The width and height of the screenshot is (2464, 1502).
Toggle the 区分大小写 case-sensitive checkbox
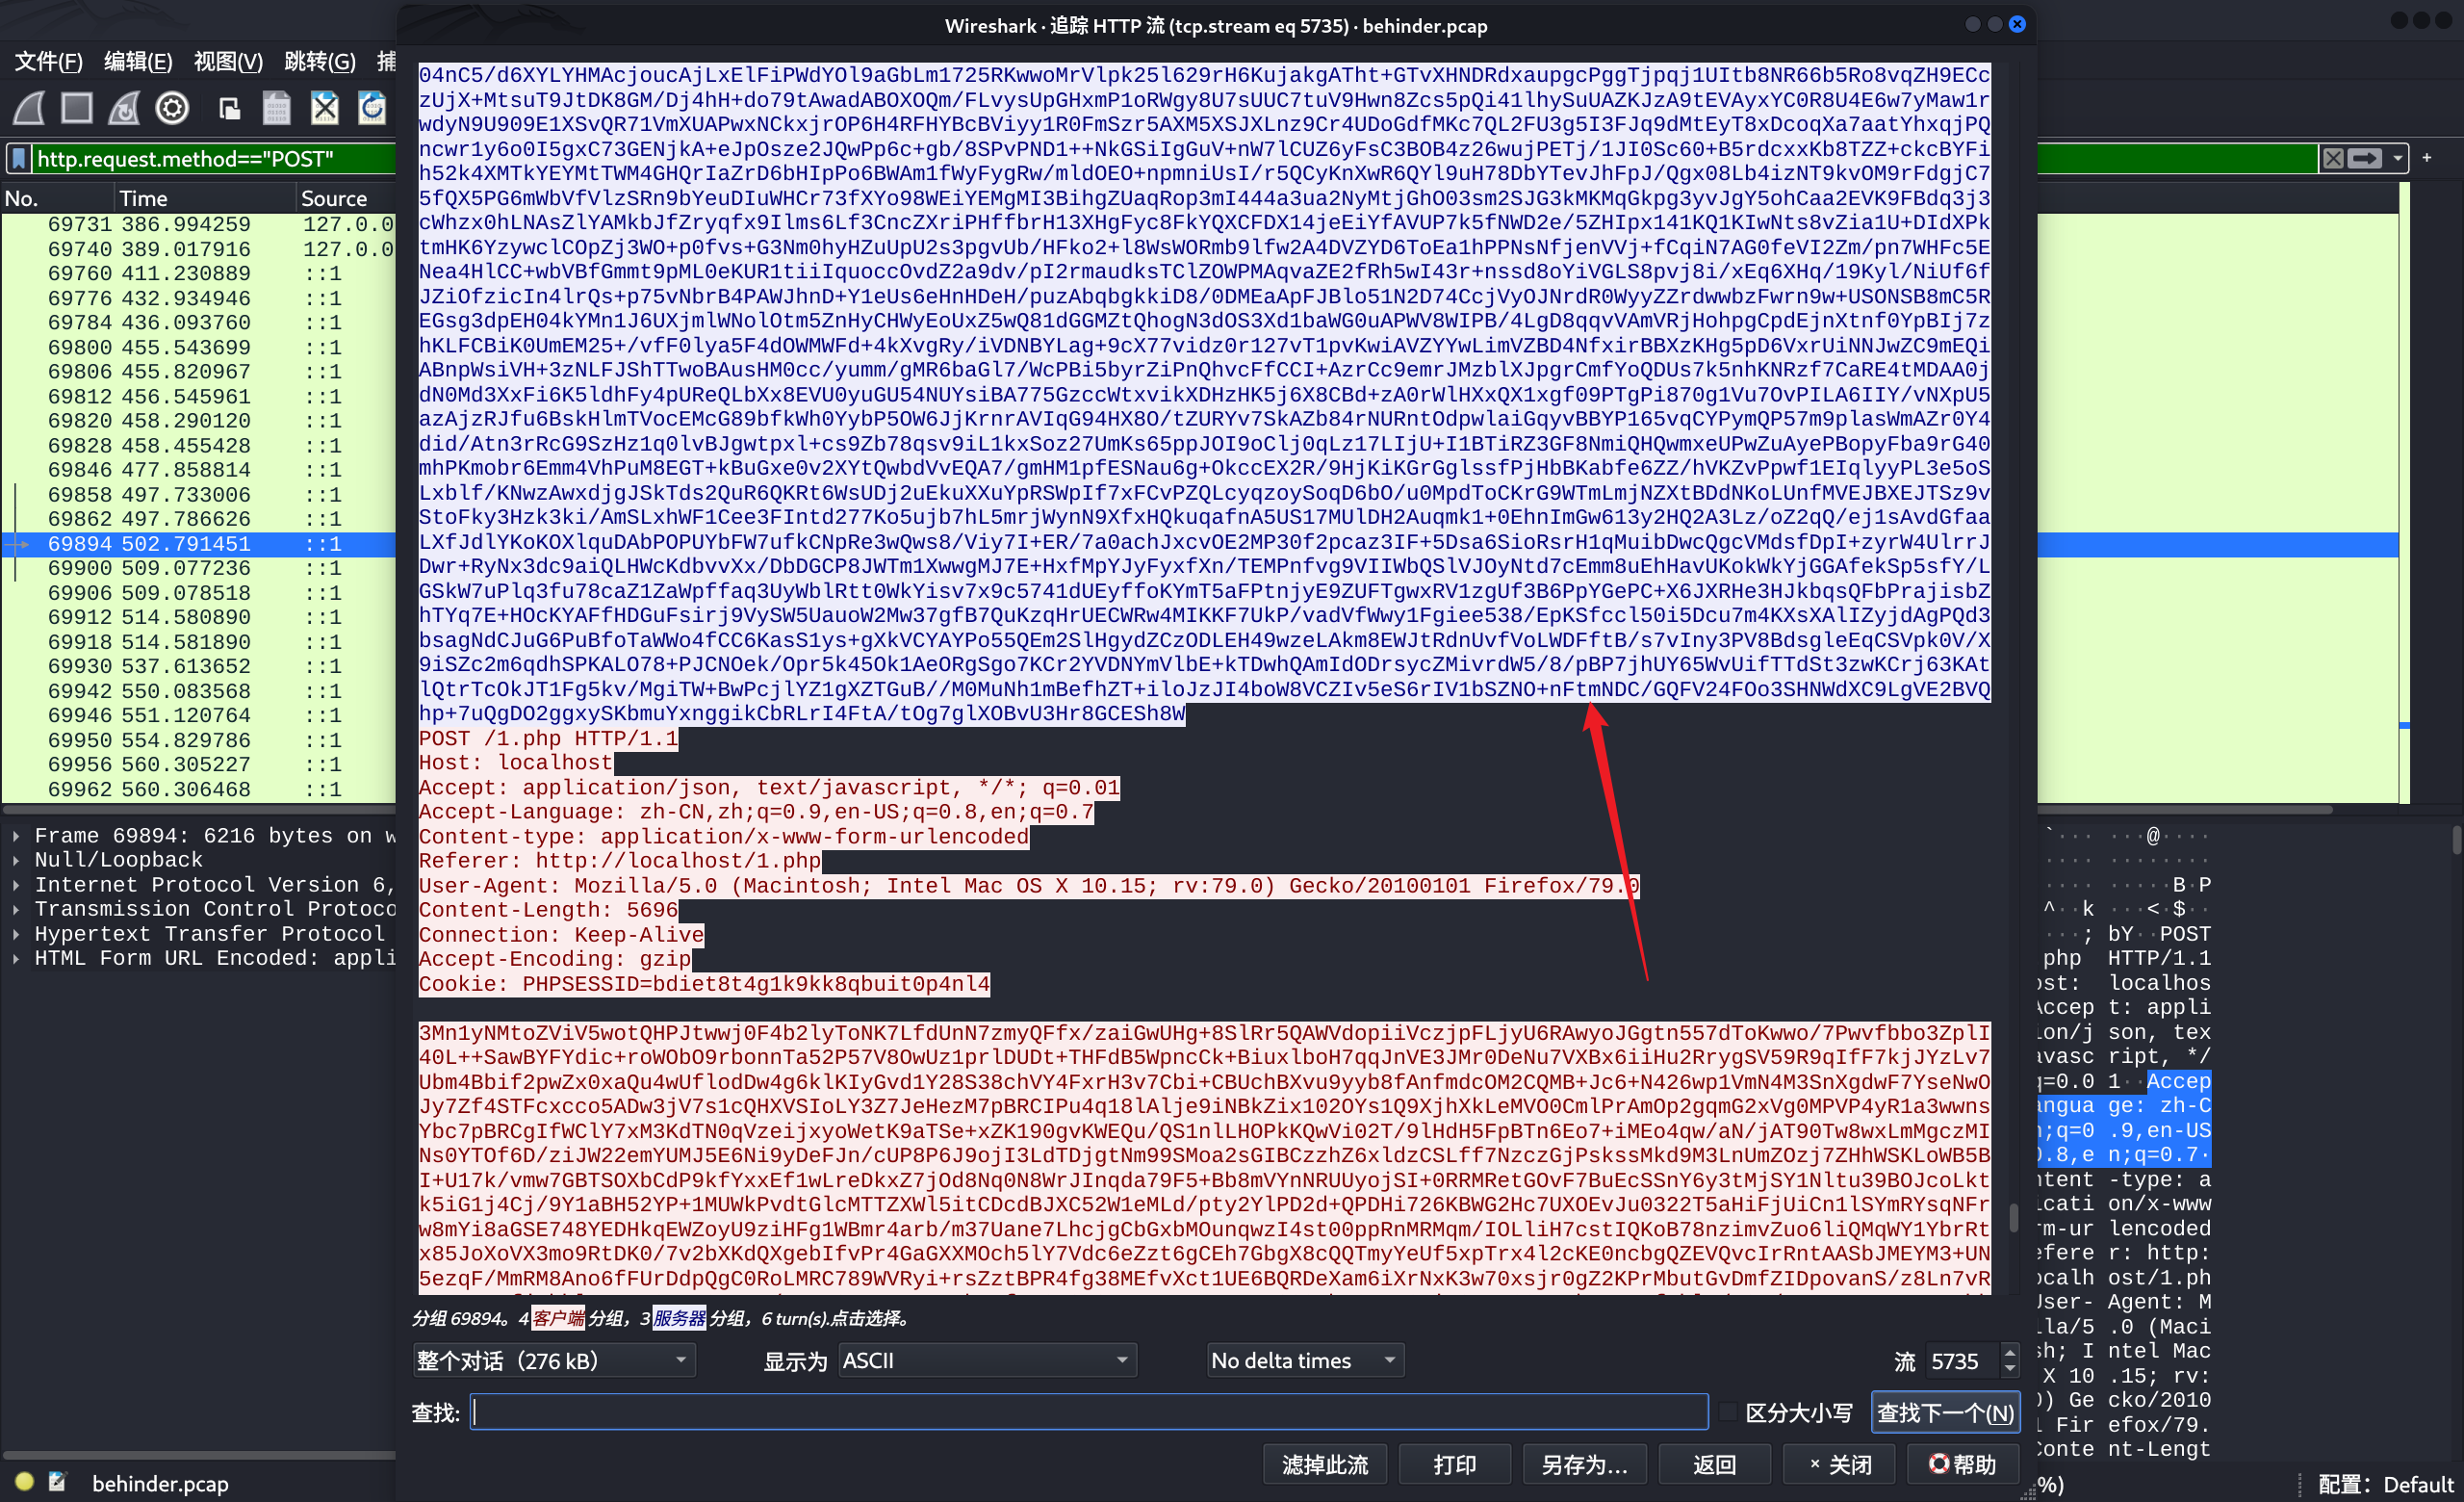(1729, 1412)
